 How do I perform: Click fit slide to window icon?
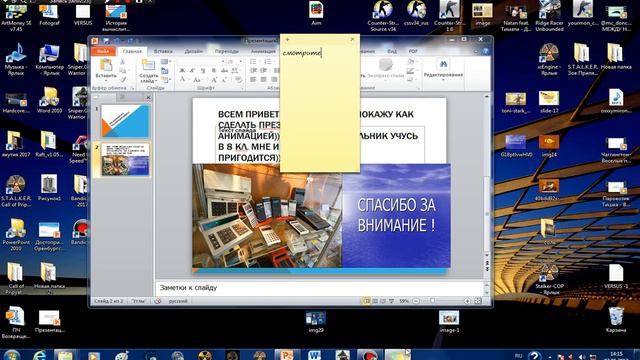[478, 301]
